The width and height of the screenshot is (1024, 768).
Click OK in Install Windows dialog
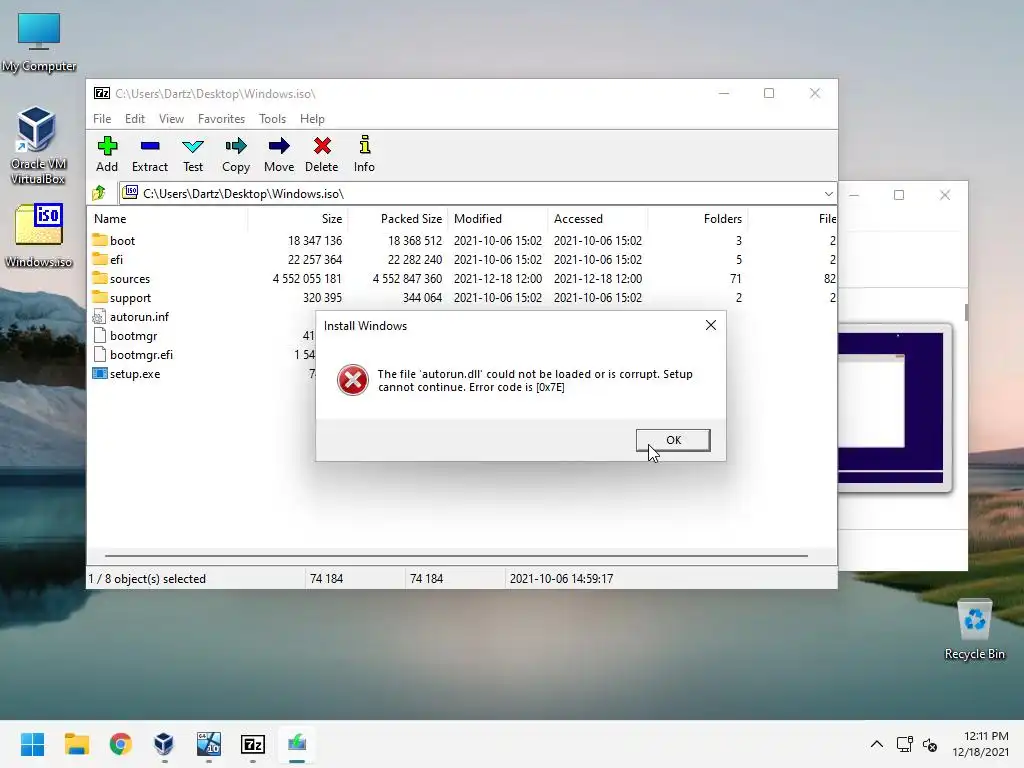[673, 440]
